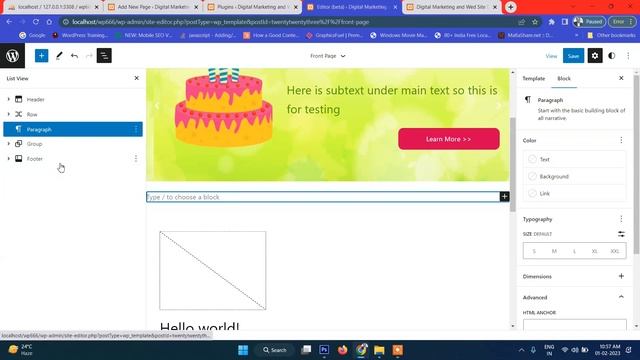
Task: Close the List View panel
Action: 136,78
